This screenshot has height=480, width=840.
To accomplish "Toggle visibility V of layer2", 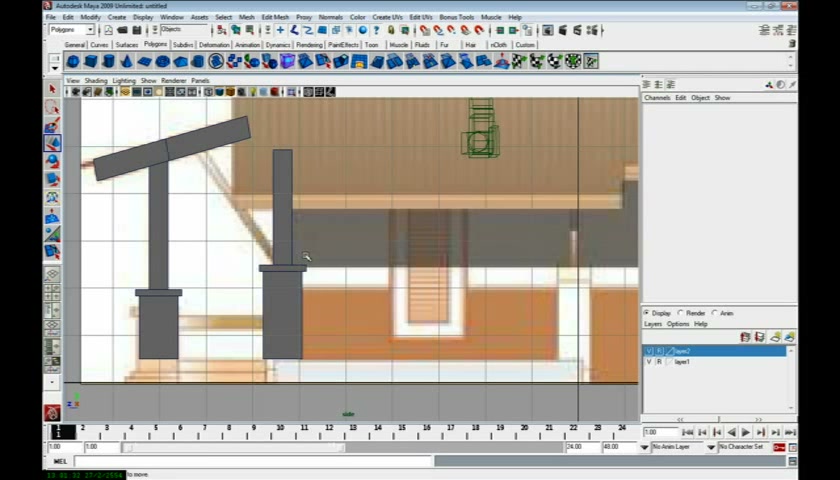I will point(649,351).
